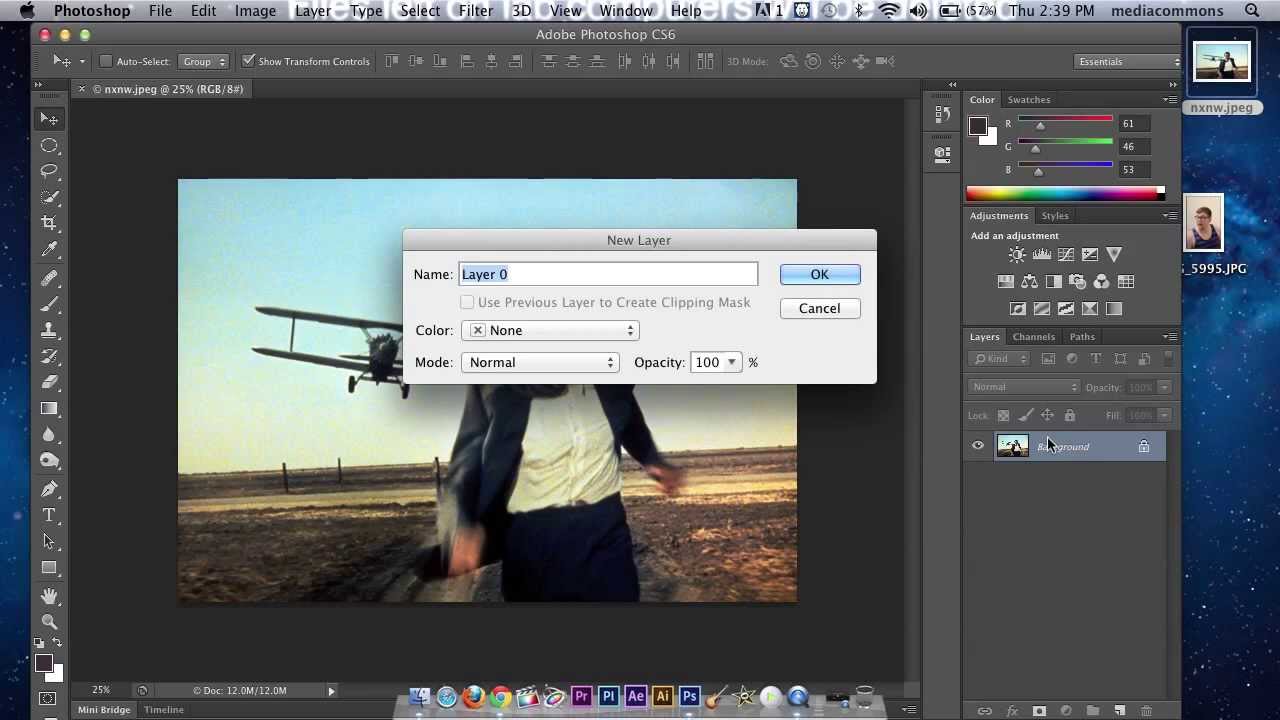1280x720 pixels.
Task: Open the Essentials workspace dropdown
Action: [1128, 61]
